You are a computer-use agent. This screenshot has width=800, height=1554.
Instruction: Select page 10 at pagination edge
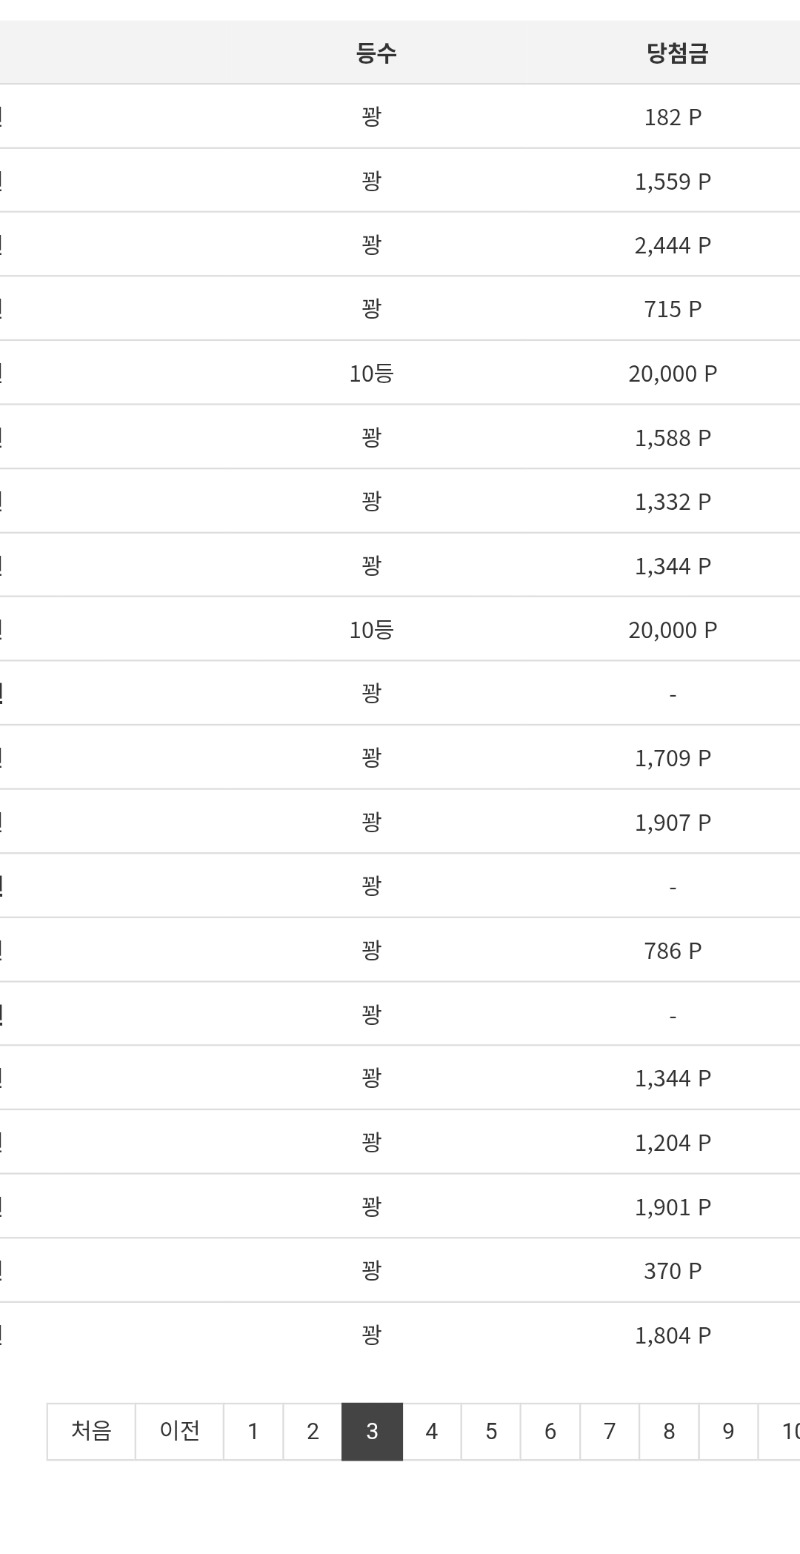click(x=785, y=1431)
